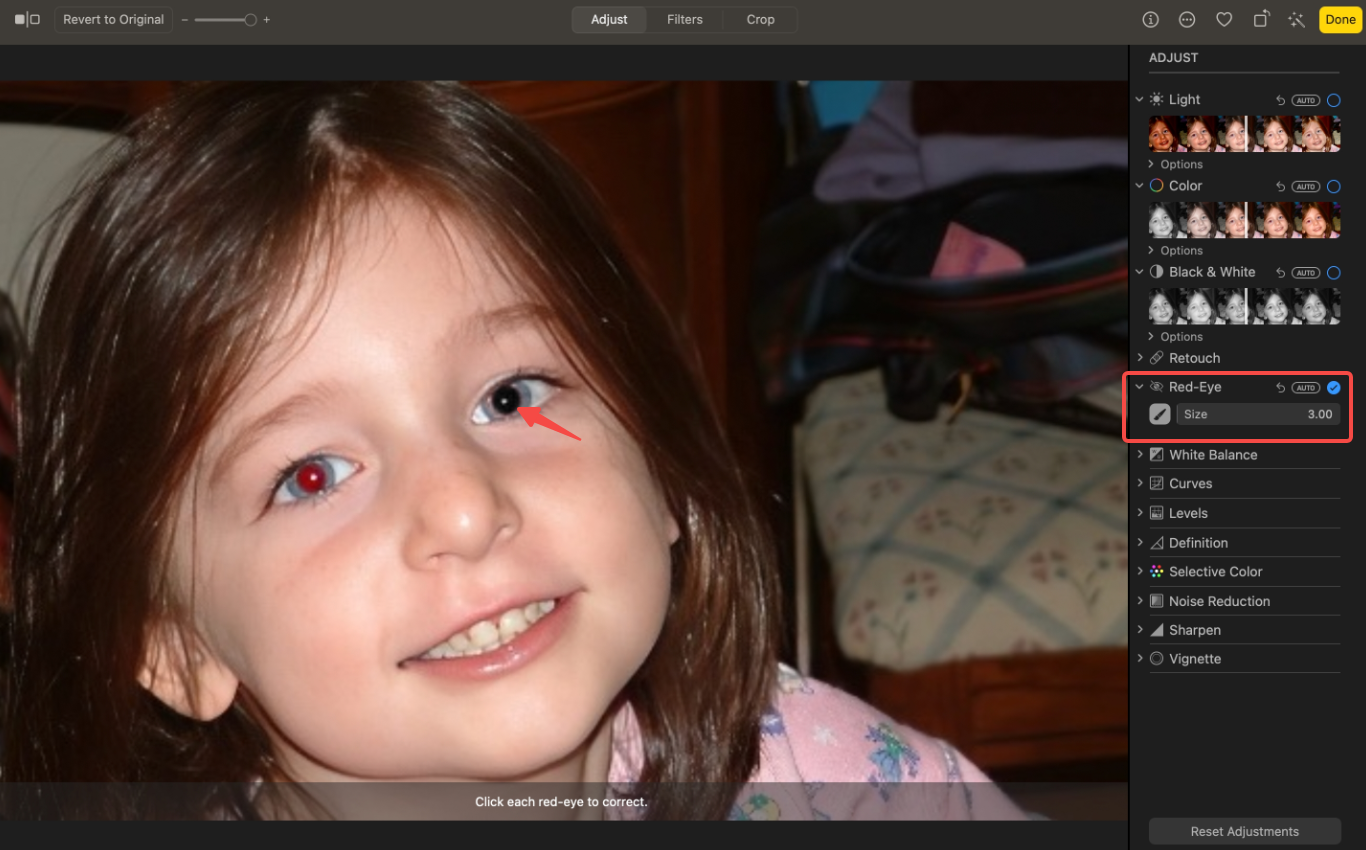This screenshot has height=850, width=1366.
Task: Toggle the Light adjustment on or off
Action: [1333, 100]
